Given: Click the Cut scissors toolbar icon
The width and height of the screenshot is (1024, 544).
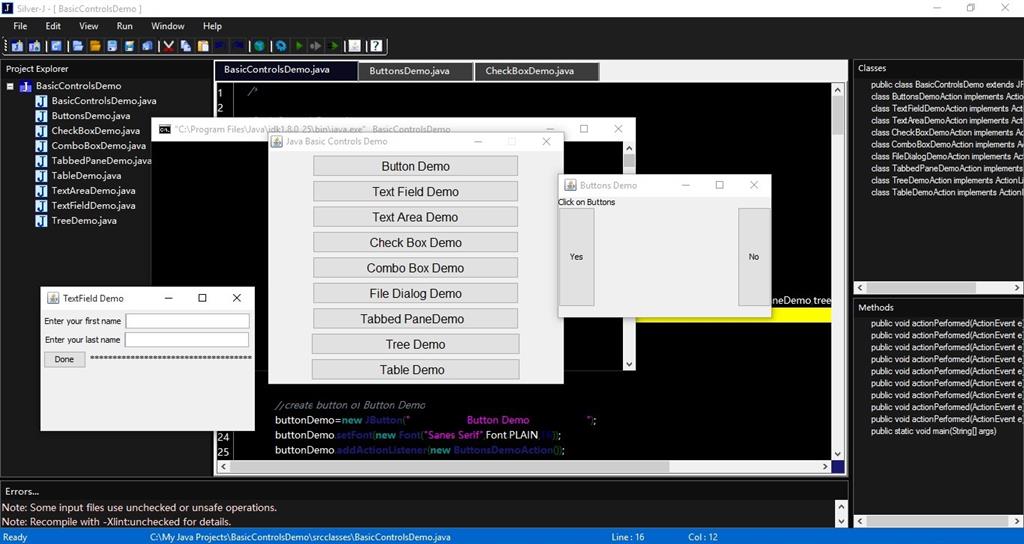Looking at the screenshot, I should 169,46.
